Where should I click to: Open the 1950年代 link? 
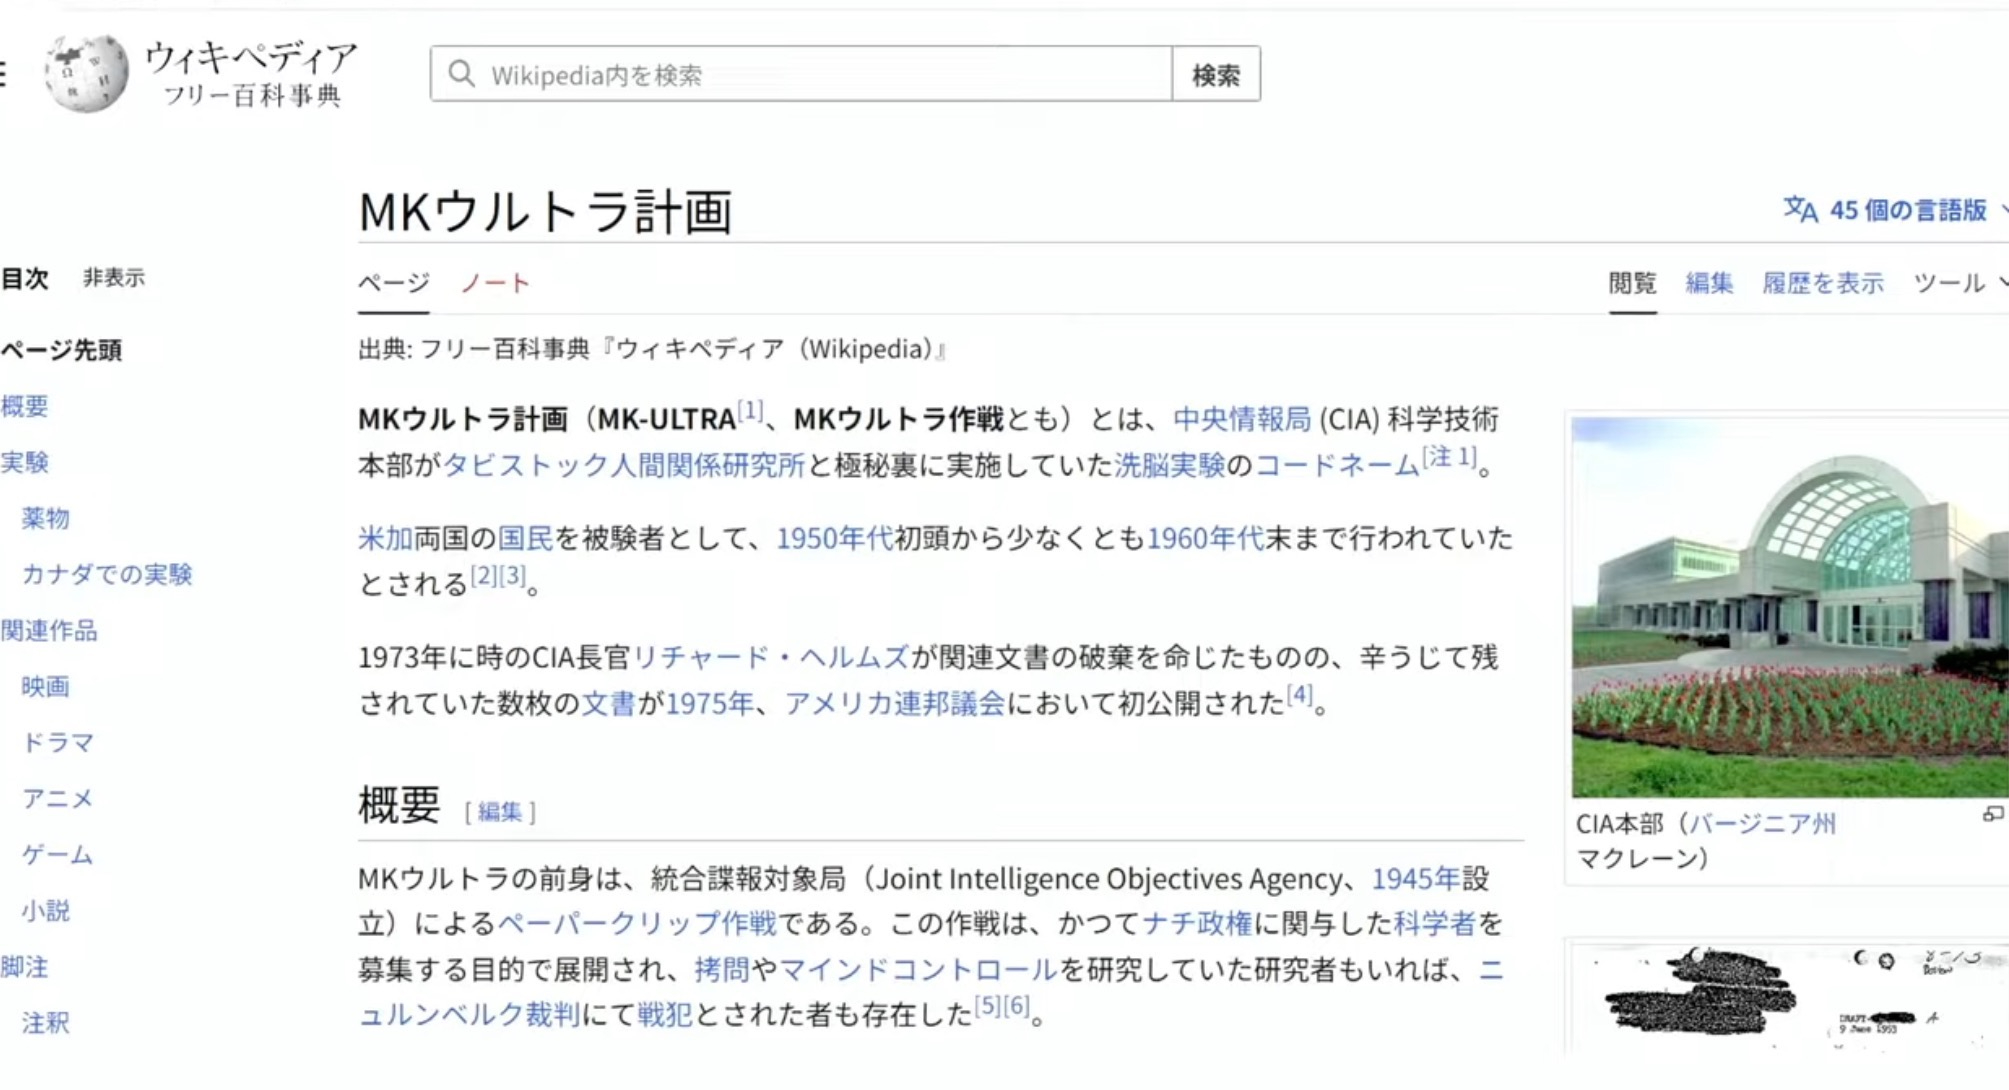coord(834,538)
